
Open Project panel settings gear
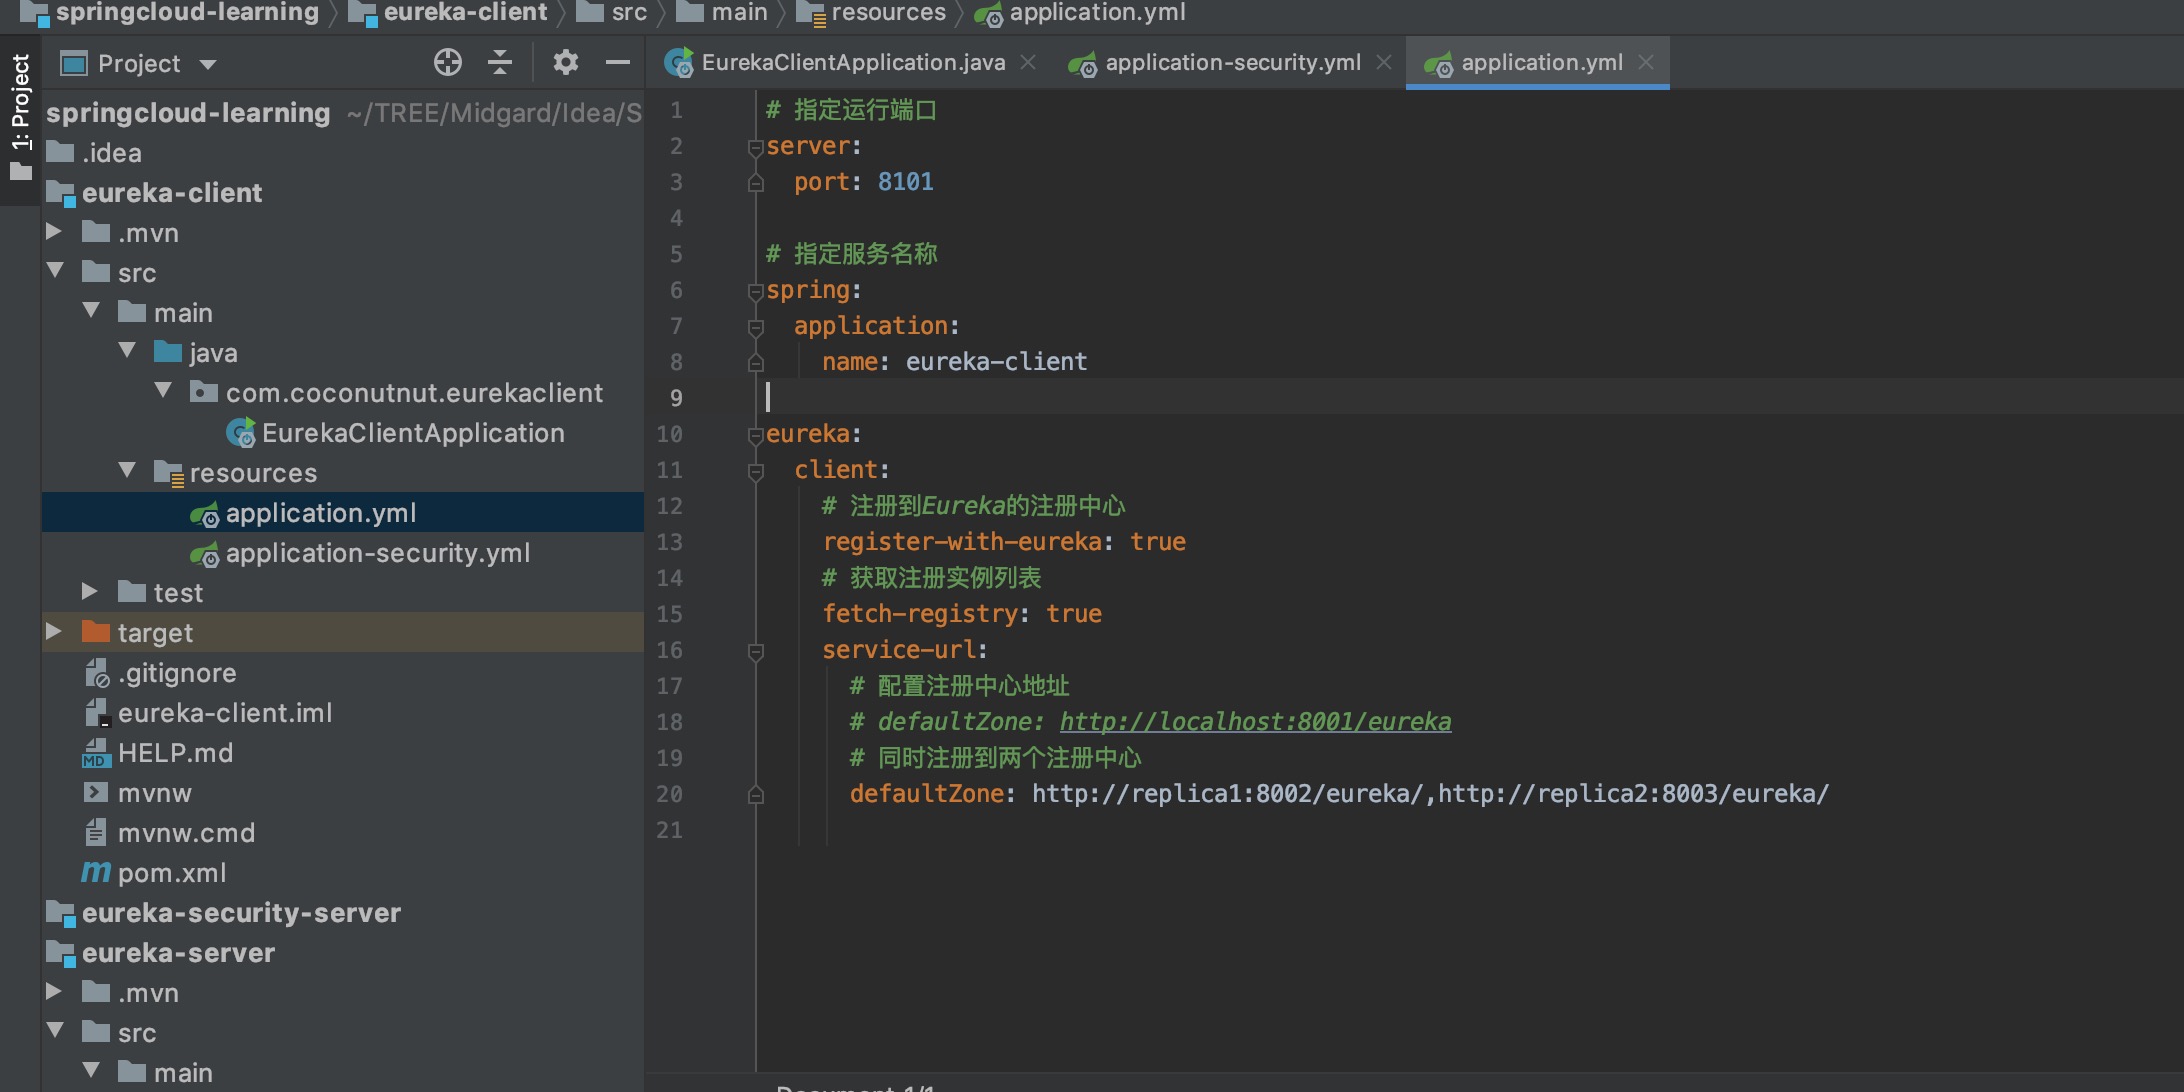tap(565, 63)
